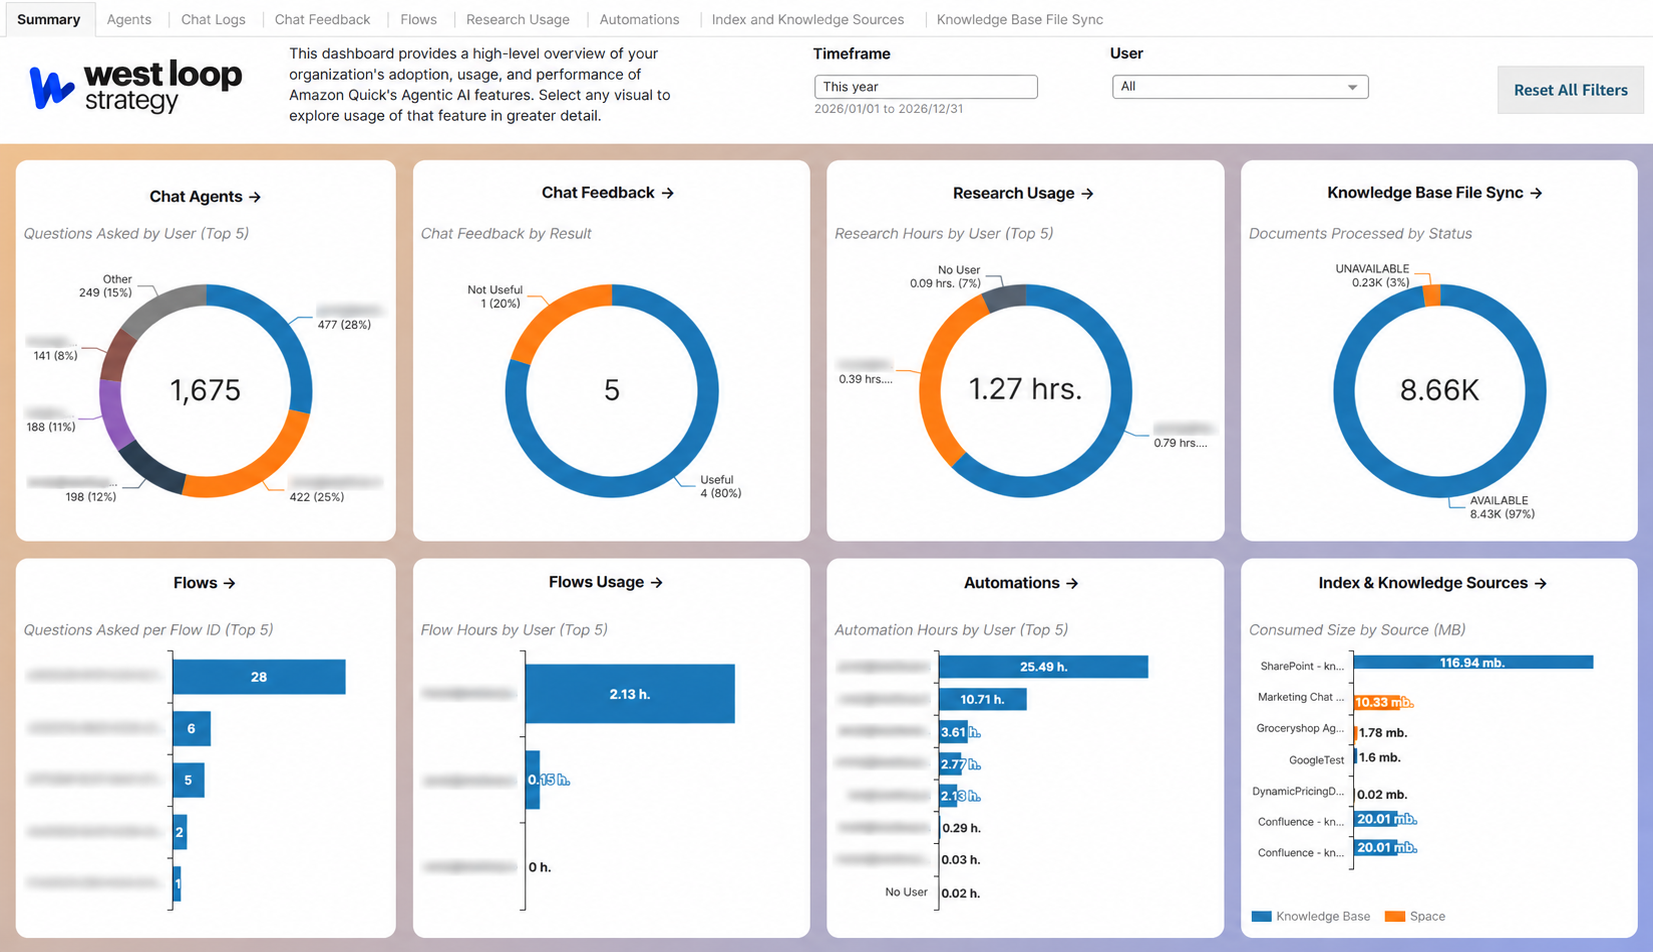Screen dimensions: 1653x952
Task: Open the Chat Logs tab
Action: tap(213, 19)
